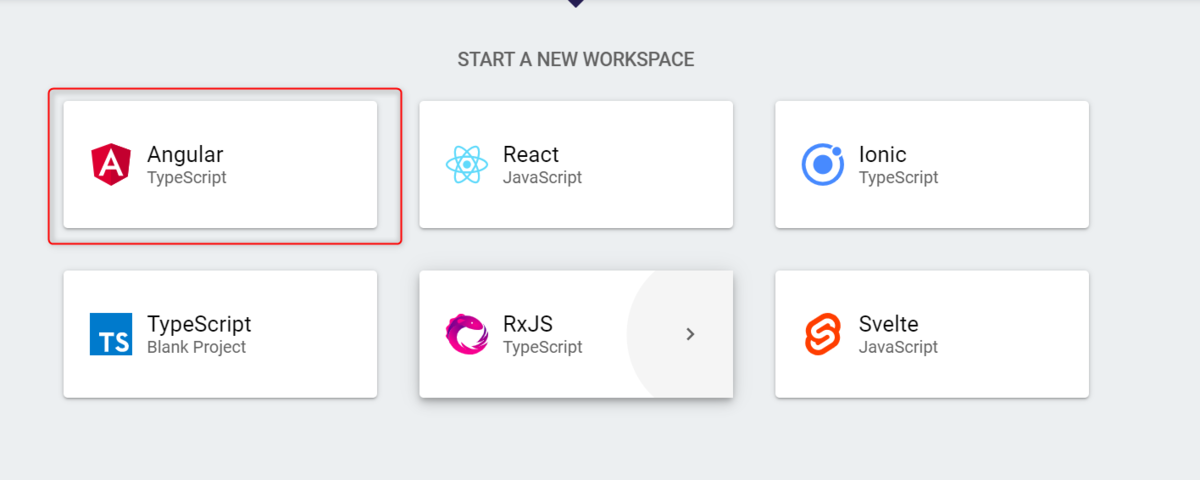Click the JavaScript subtitle under React
The image size is (1200, 480).
pyautogui.click(x=542, y=178)
